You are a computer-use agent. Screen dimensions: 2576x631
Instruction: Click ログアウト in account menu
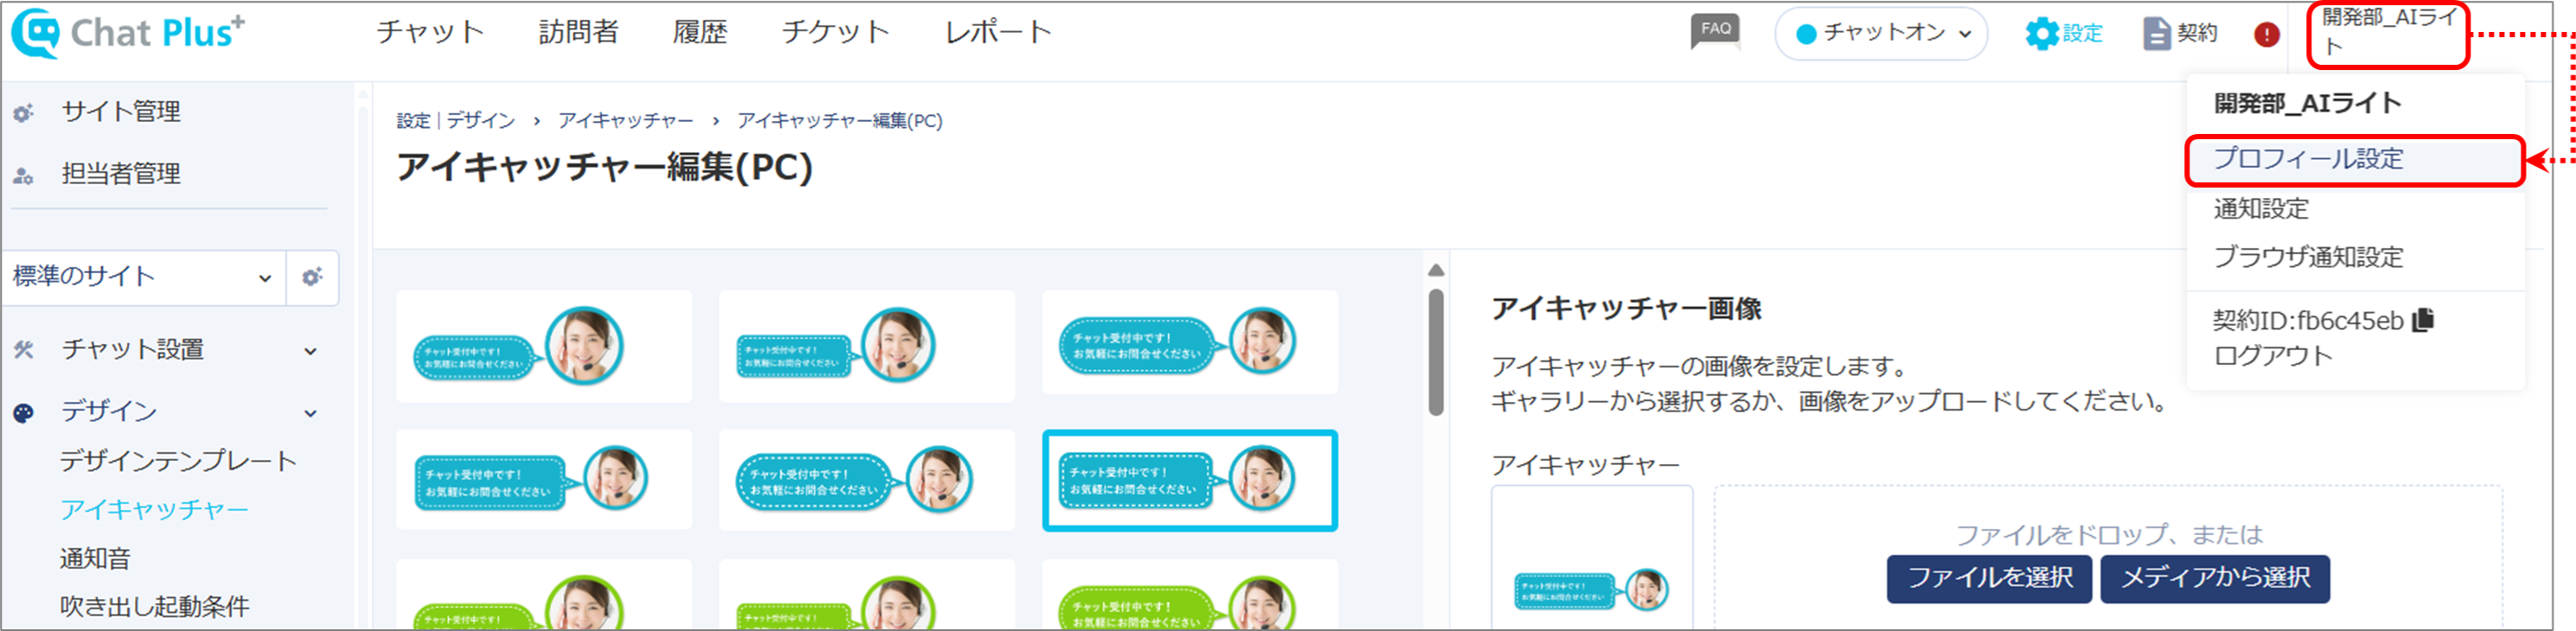[x=2273, y=356]
